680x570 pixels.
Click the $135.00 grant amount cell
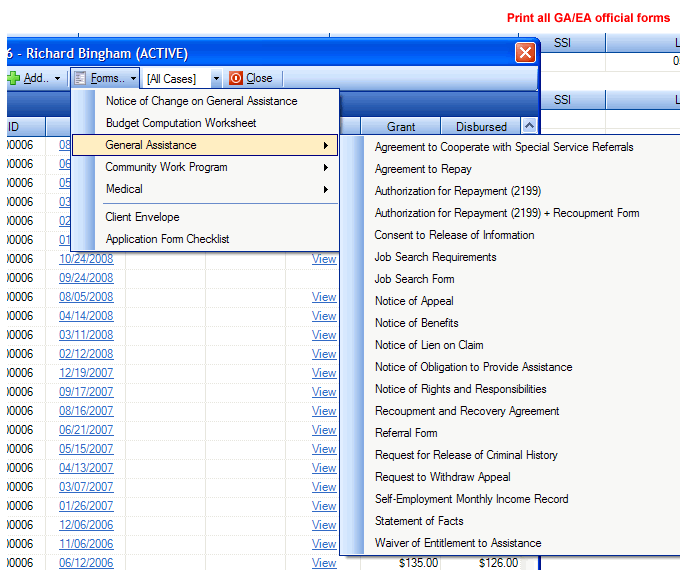tap(418, 563)
